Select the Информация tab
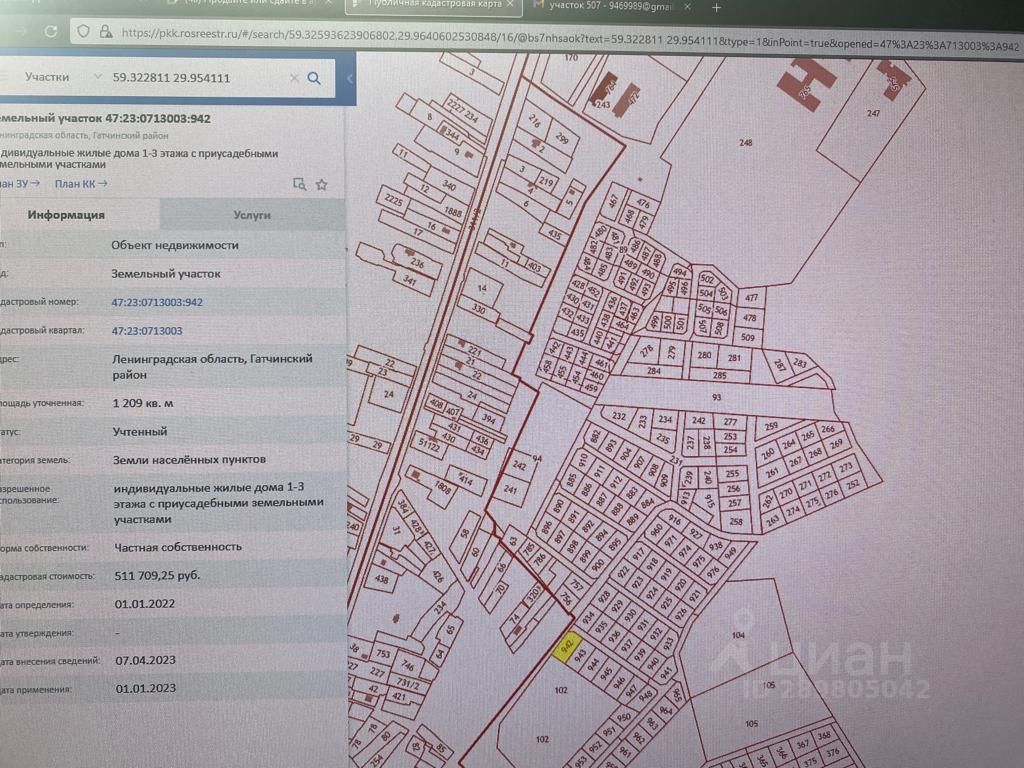This screenshot has height=768, width=1024. click(66, 214)
